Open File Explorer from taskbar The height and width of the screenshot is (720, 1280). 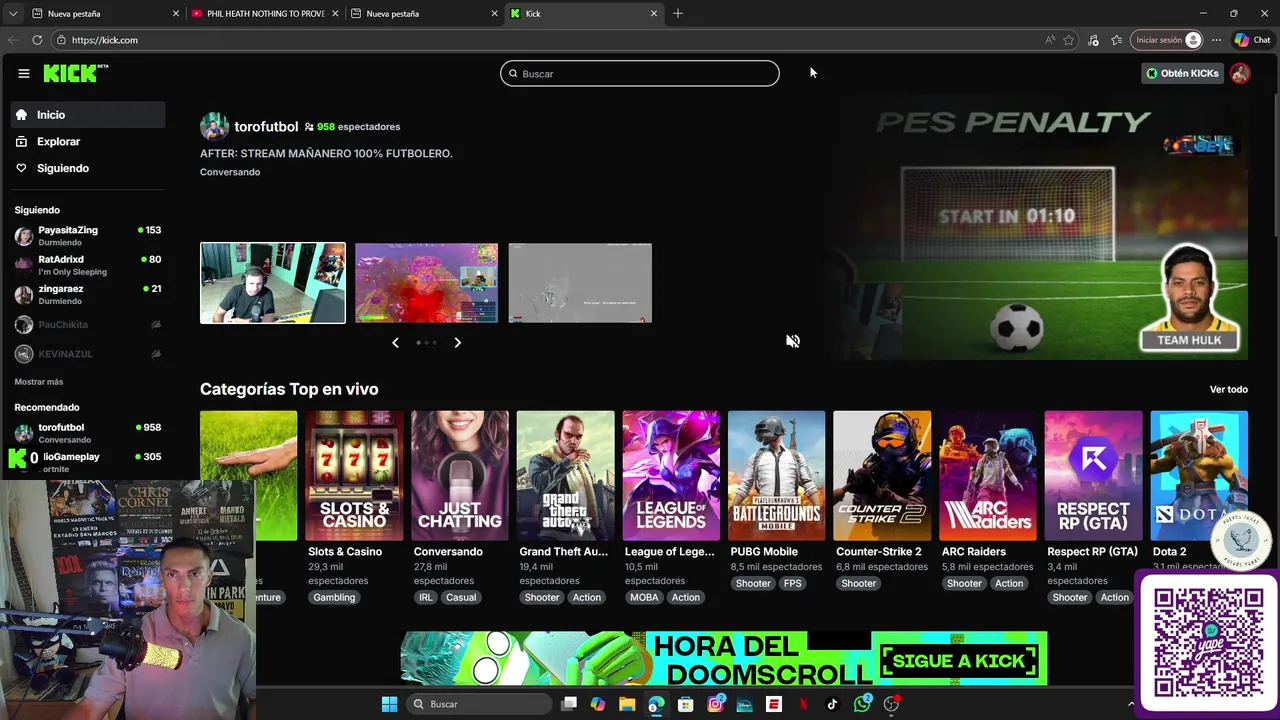point(627,704)
